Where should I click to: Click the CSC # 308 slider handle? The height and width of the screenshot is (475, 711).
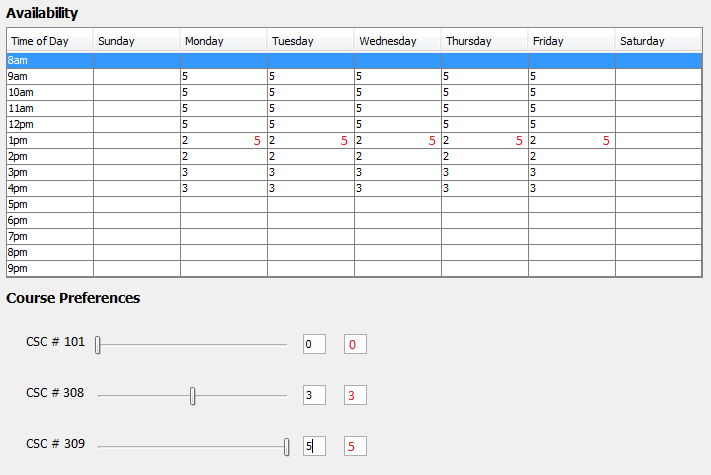click(x=193, y=396)
